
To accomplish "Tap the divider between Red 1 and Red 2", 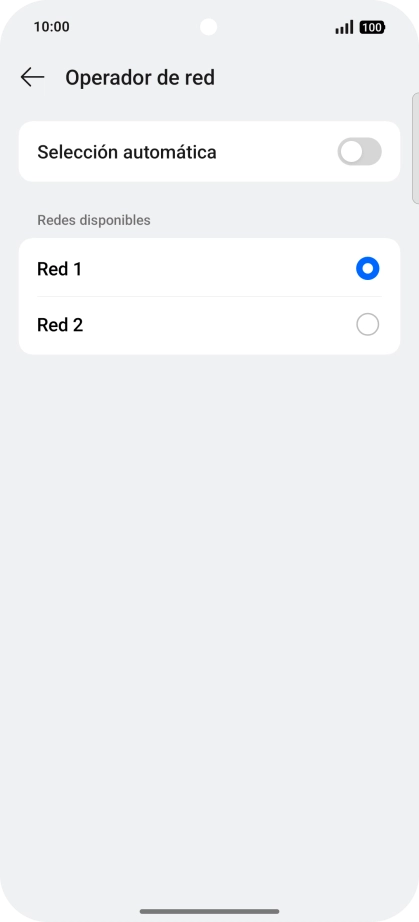I will (209, 296).
